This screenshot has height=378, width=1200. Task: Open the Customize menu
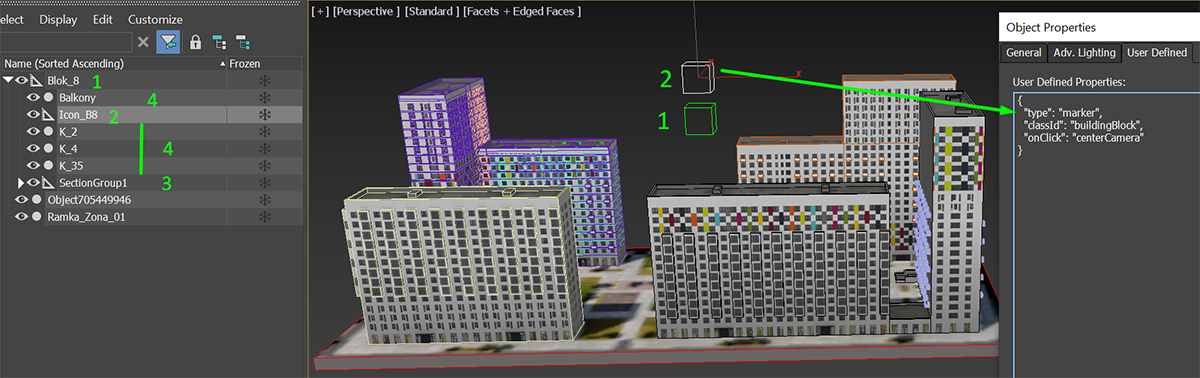(155, 19)
